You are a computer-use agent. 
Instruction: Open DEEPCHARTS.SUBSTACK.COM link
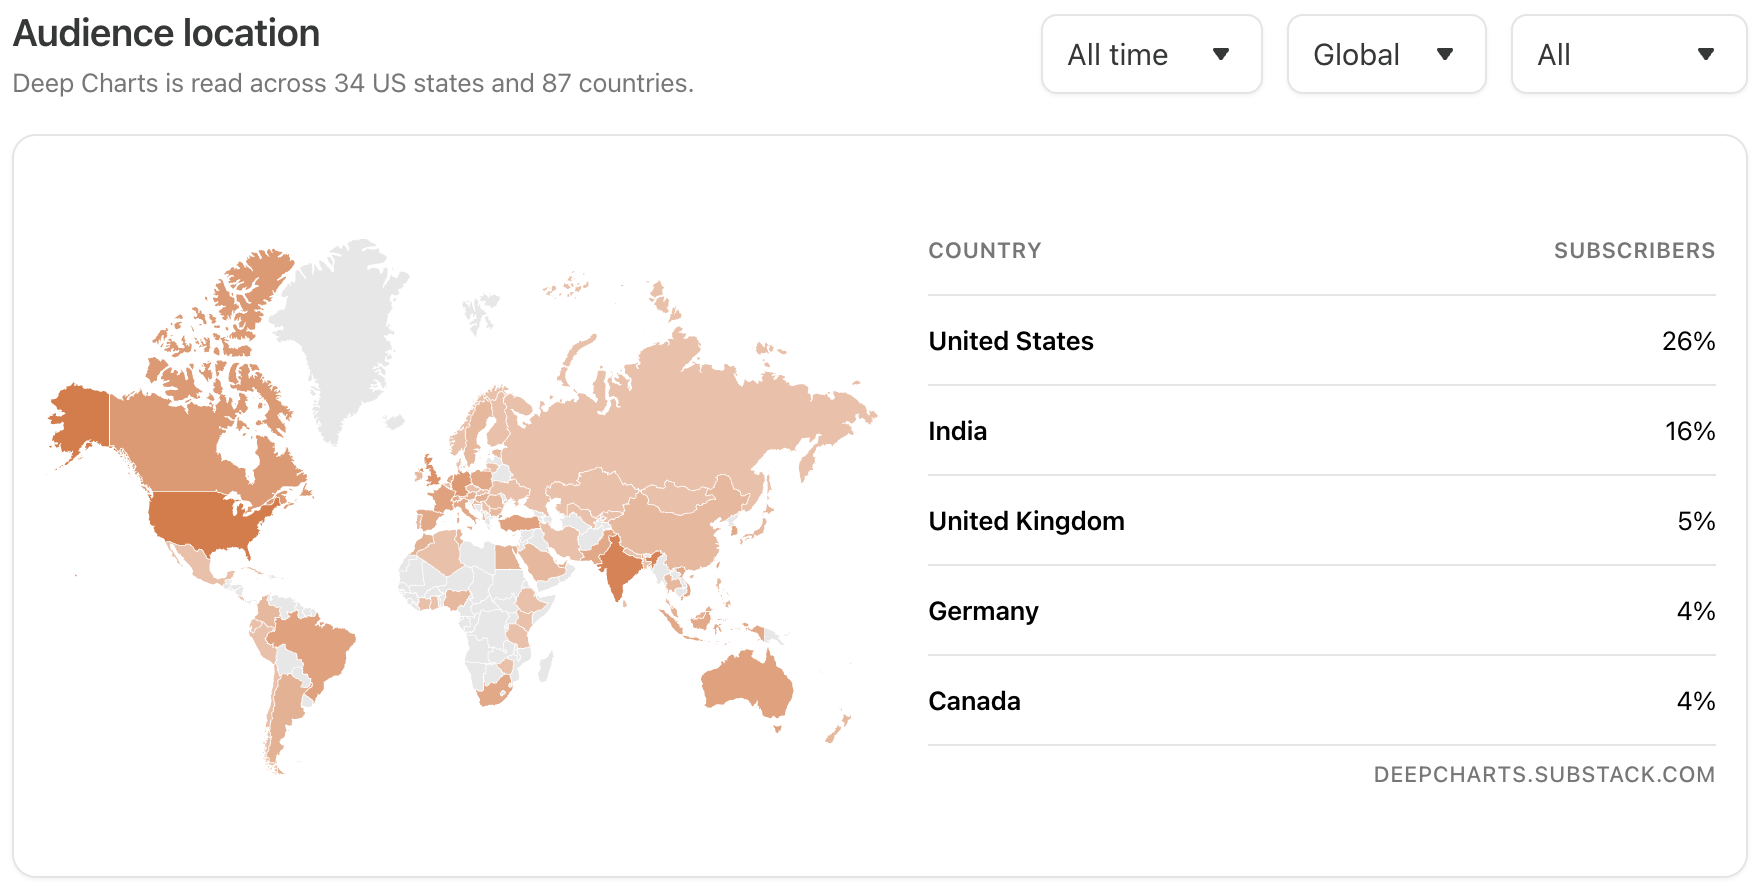pos(1545,773)
